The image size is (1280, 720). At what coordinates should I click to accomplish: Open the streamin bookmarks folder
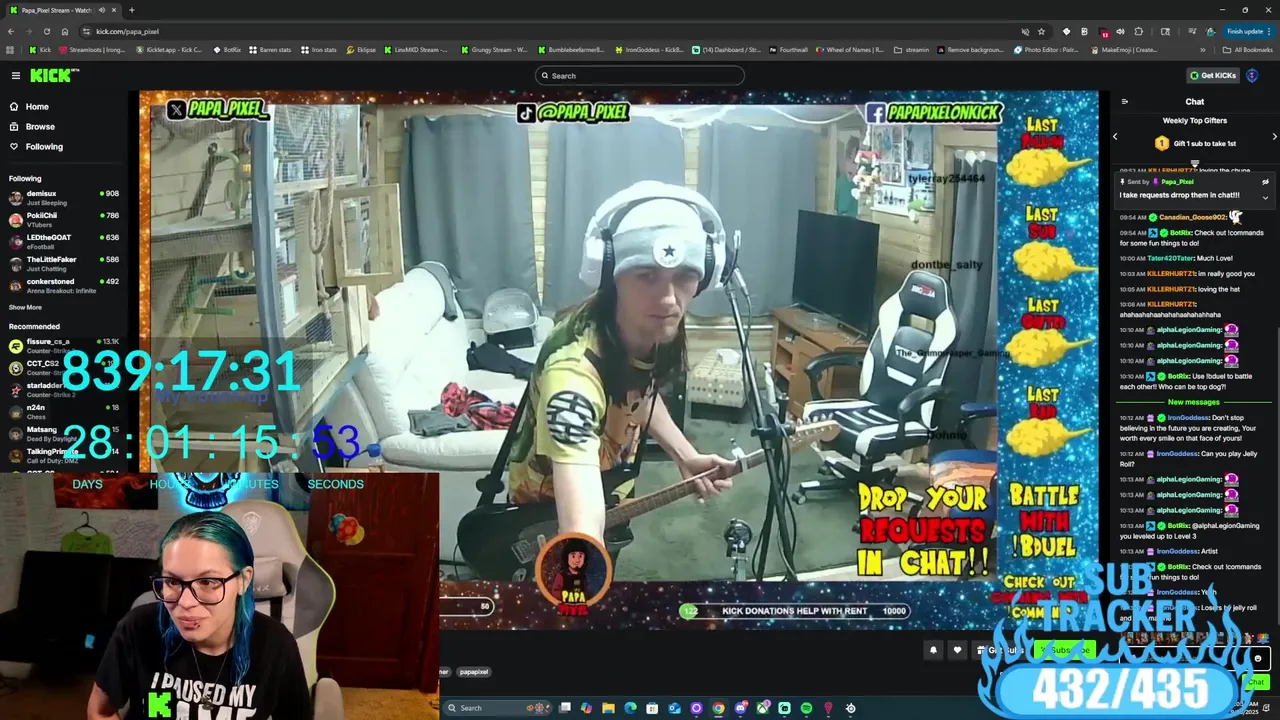pyautogui.click(x=911, y=49)
